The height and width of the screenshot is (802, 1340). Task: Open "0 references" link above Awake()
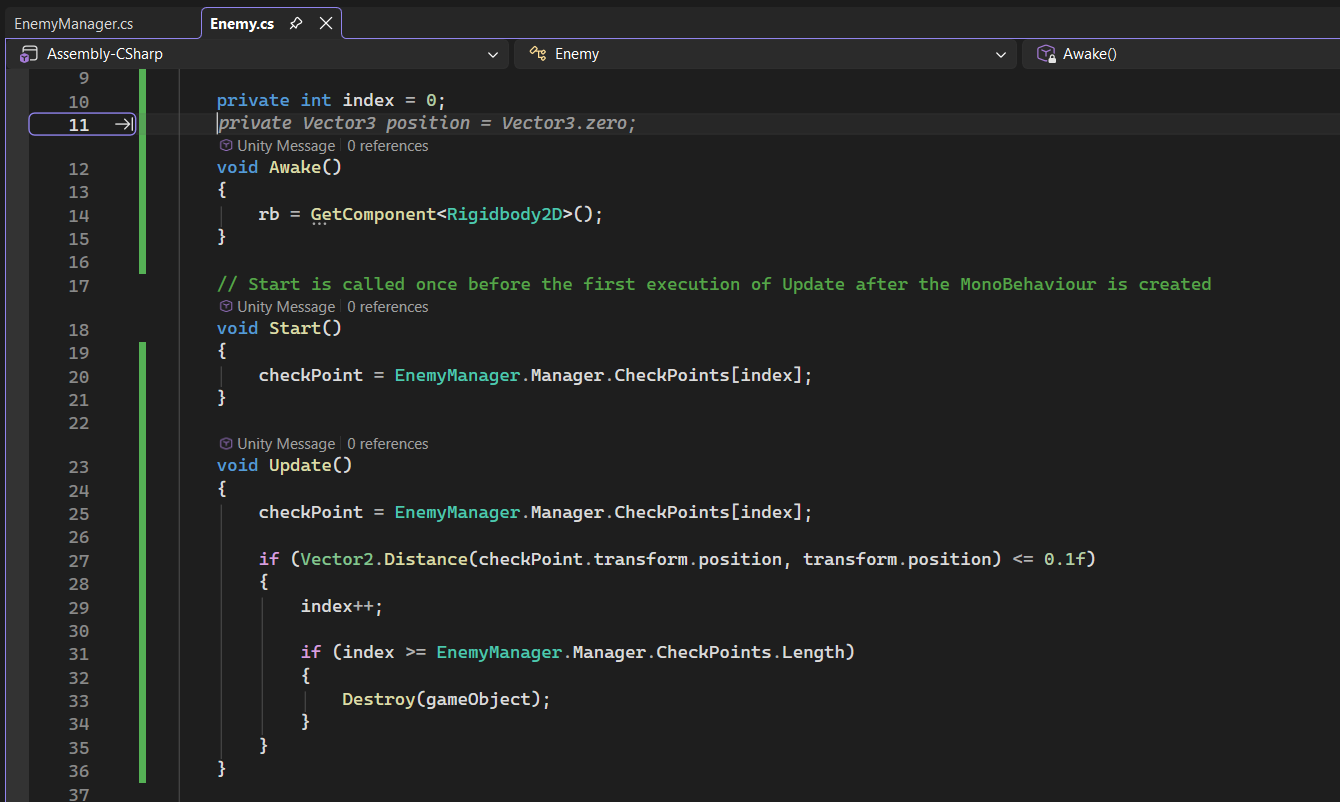point(388,146)
